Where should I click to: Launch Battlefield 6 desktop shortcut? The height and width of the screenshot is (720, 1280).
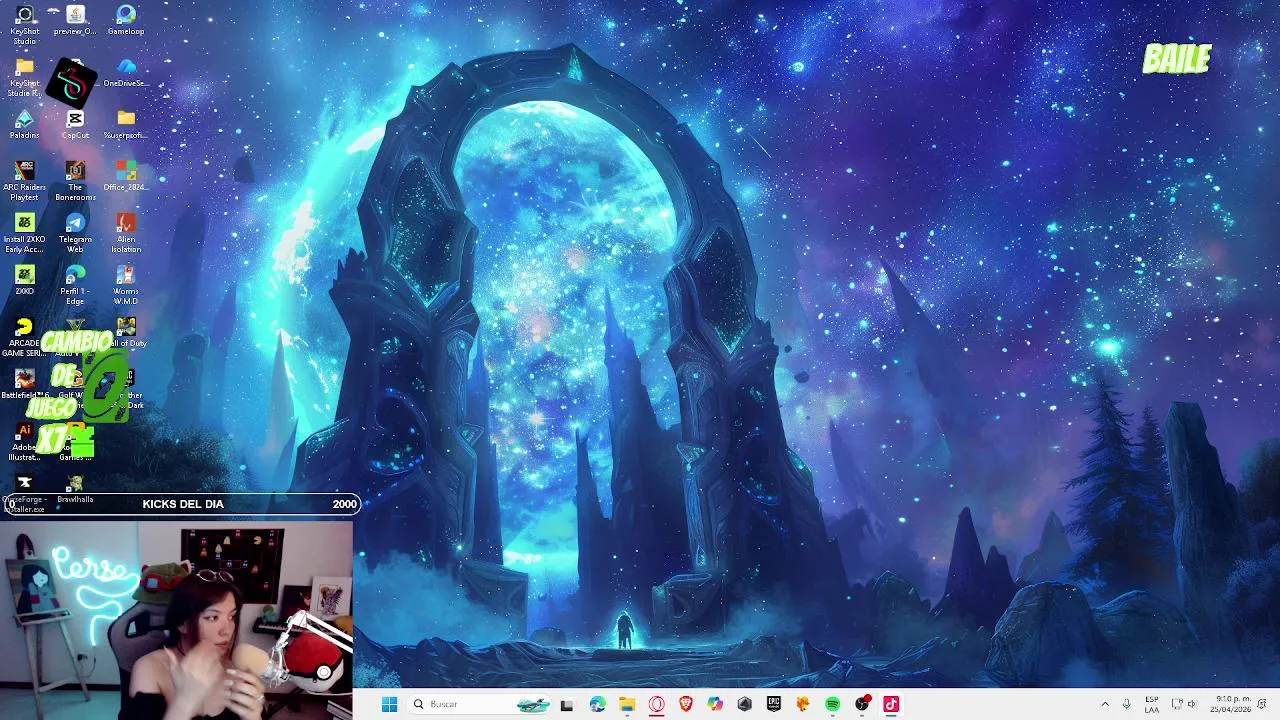click(x=24, y=384)
